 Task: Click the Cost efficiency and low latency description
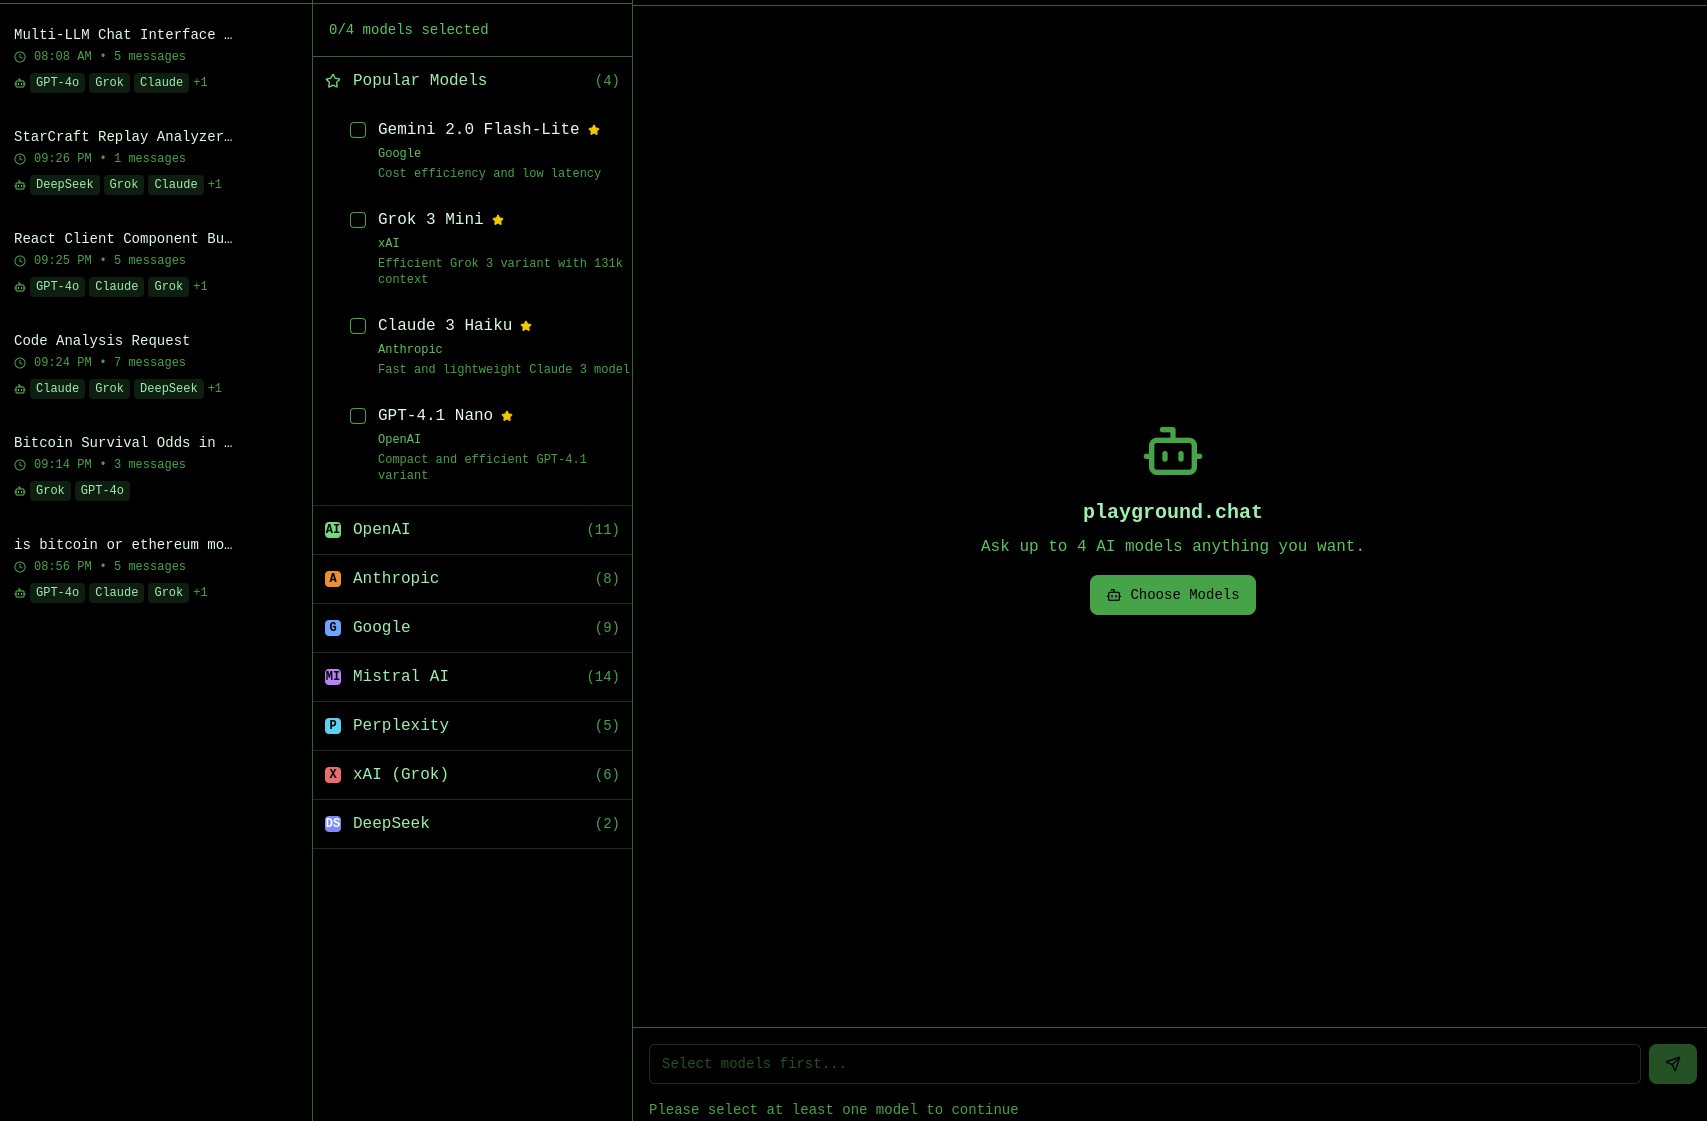coord(489,174)
